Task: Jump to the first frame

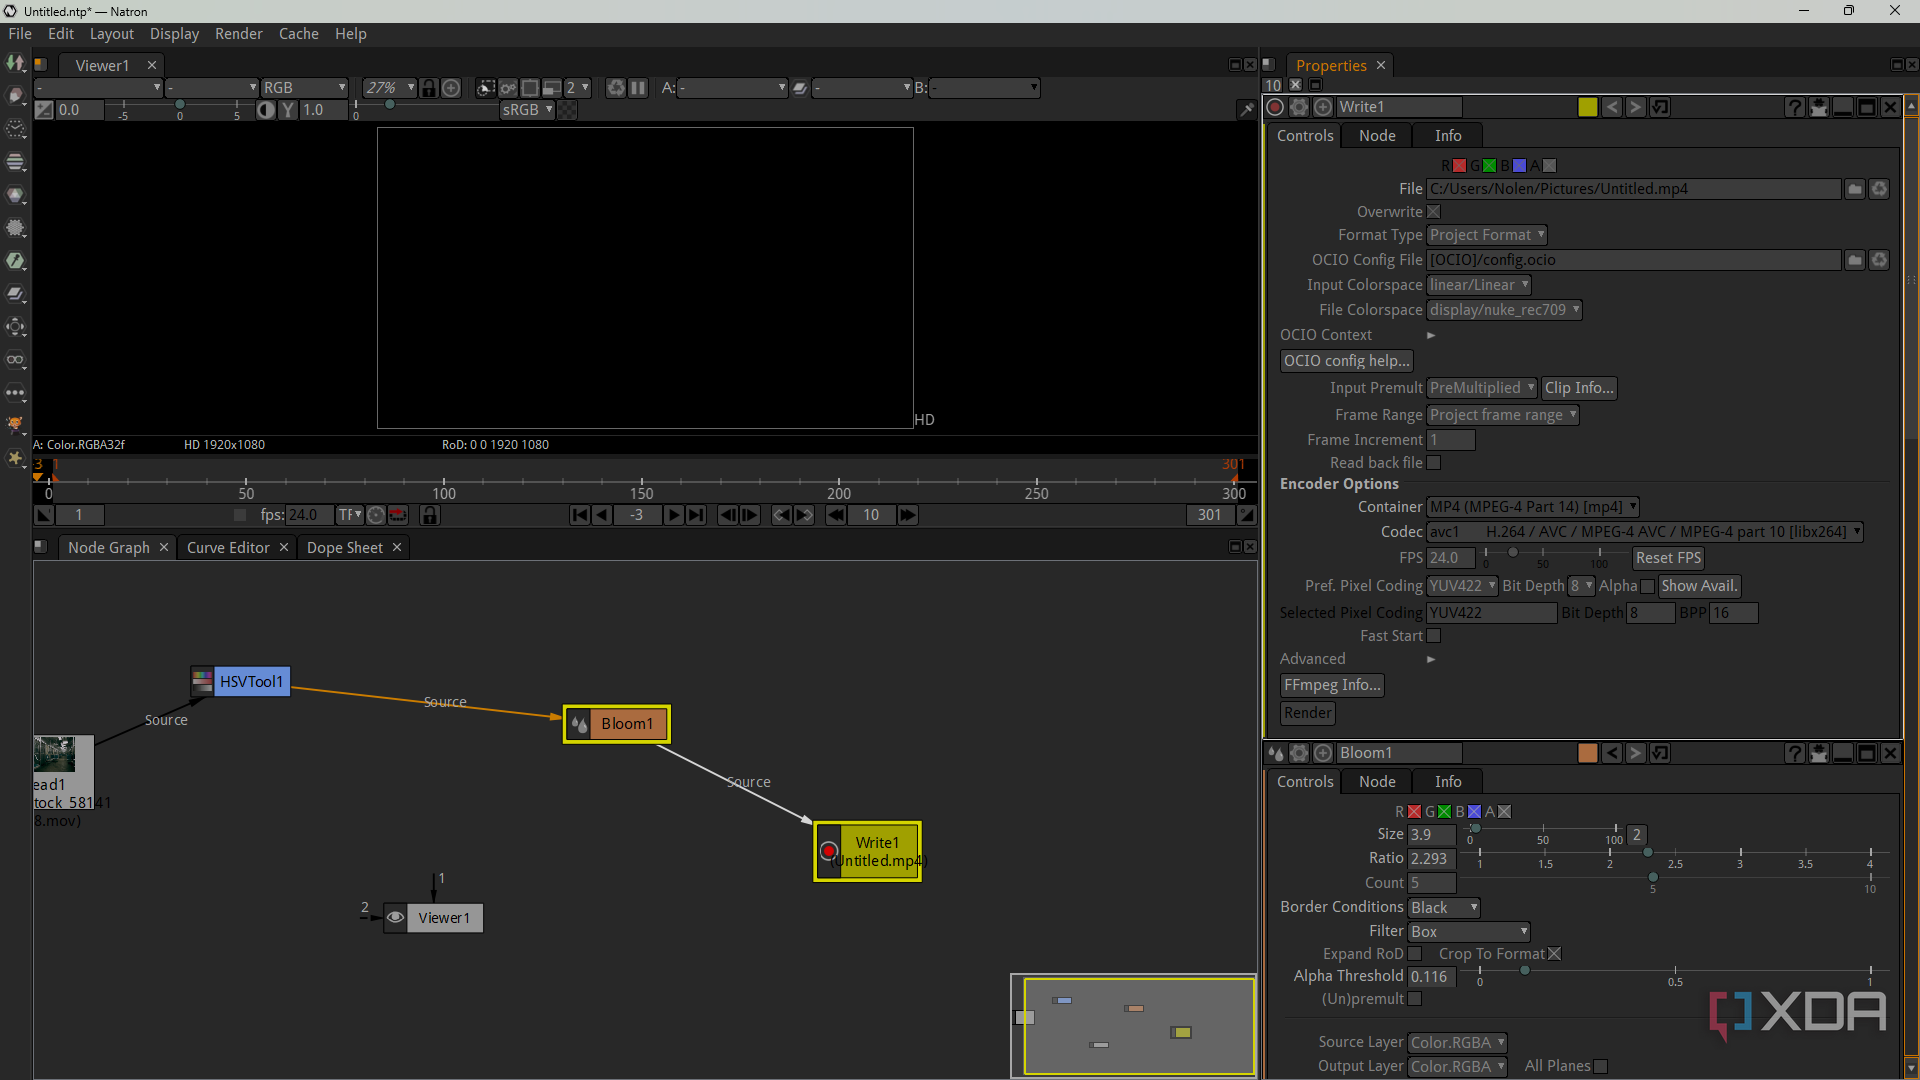Action: tap(579, 515)
